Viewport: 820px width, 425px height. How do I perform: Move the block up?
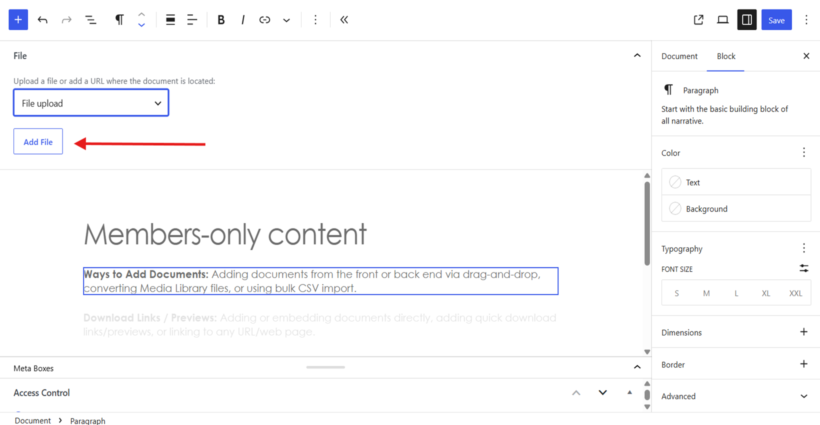point(141,15)
